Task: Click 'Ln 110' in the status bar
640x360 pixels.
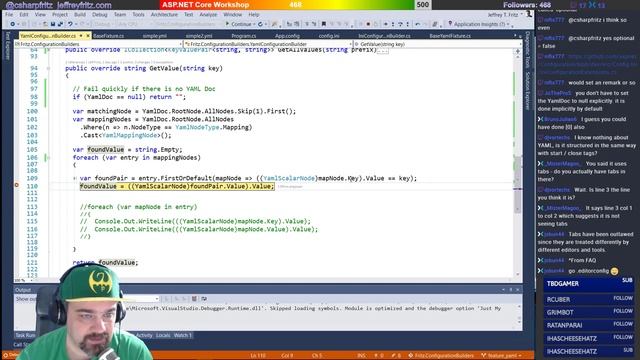Action: (258, 356)
